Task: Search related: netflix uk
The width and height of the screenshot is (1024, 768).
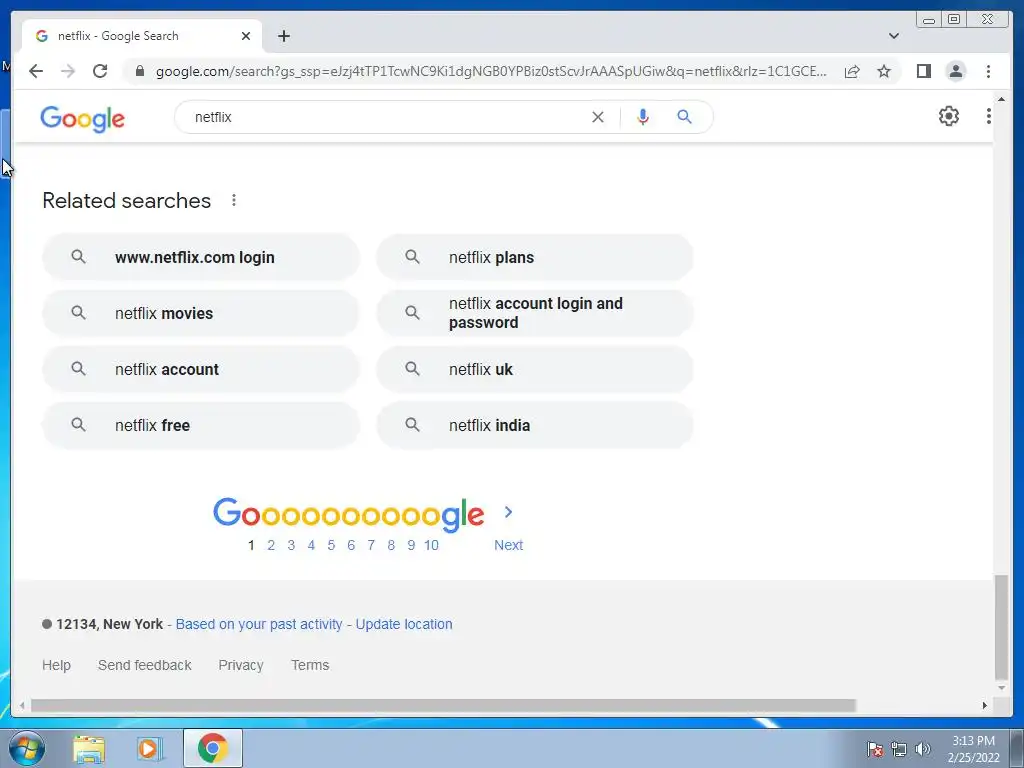Action: [534, 370]
